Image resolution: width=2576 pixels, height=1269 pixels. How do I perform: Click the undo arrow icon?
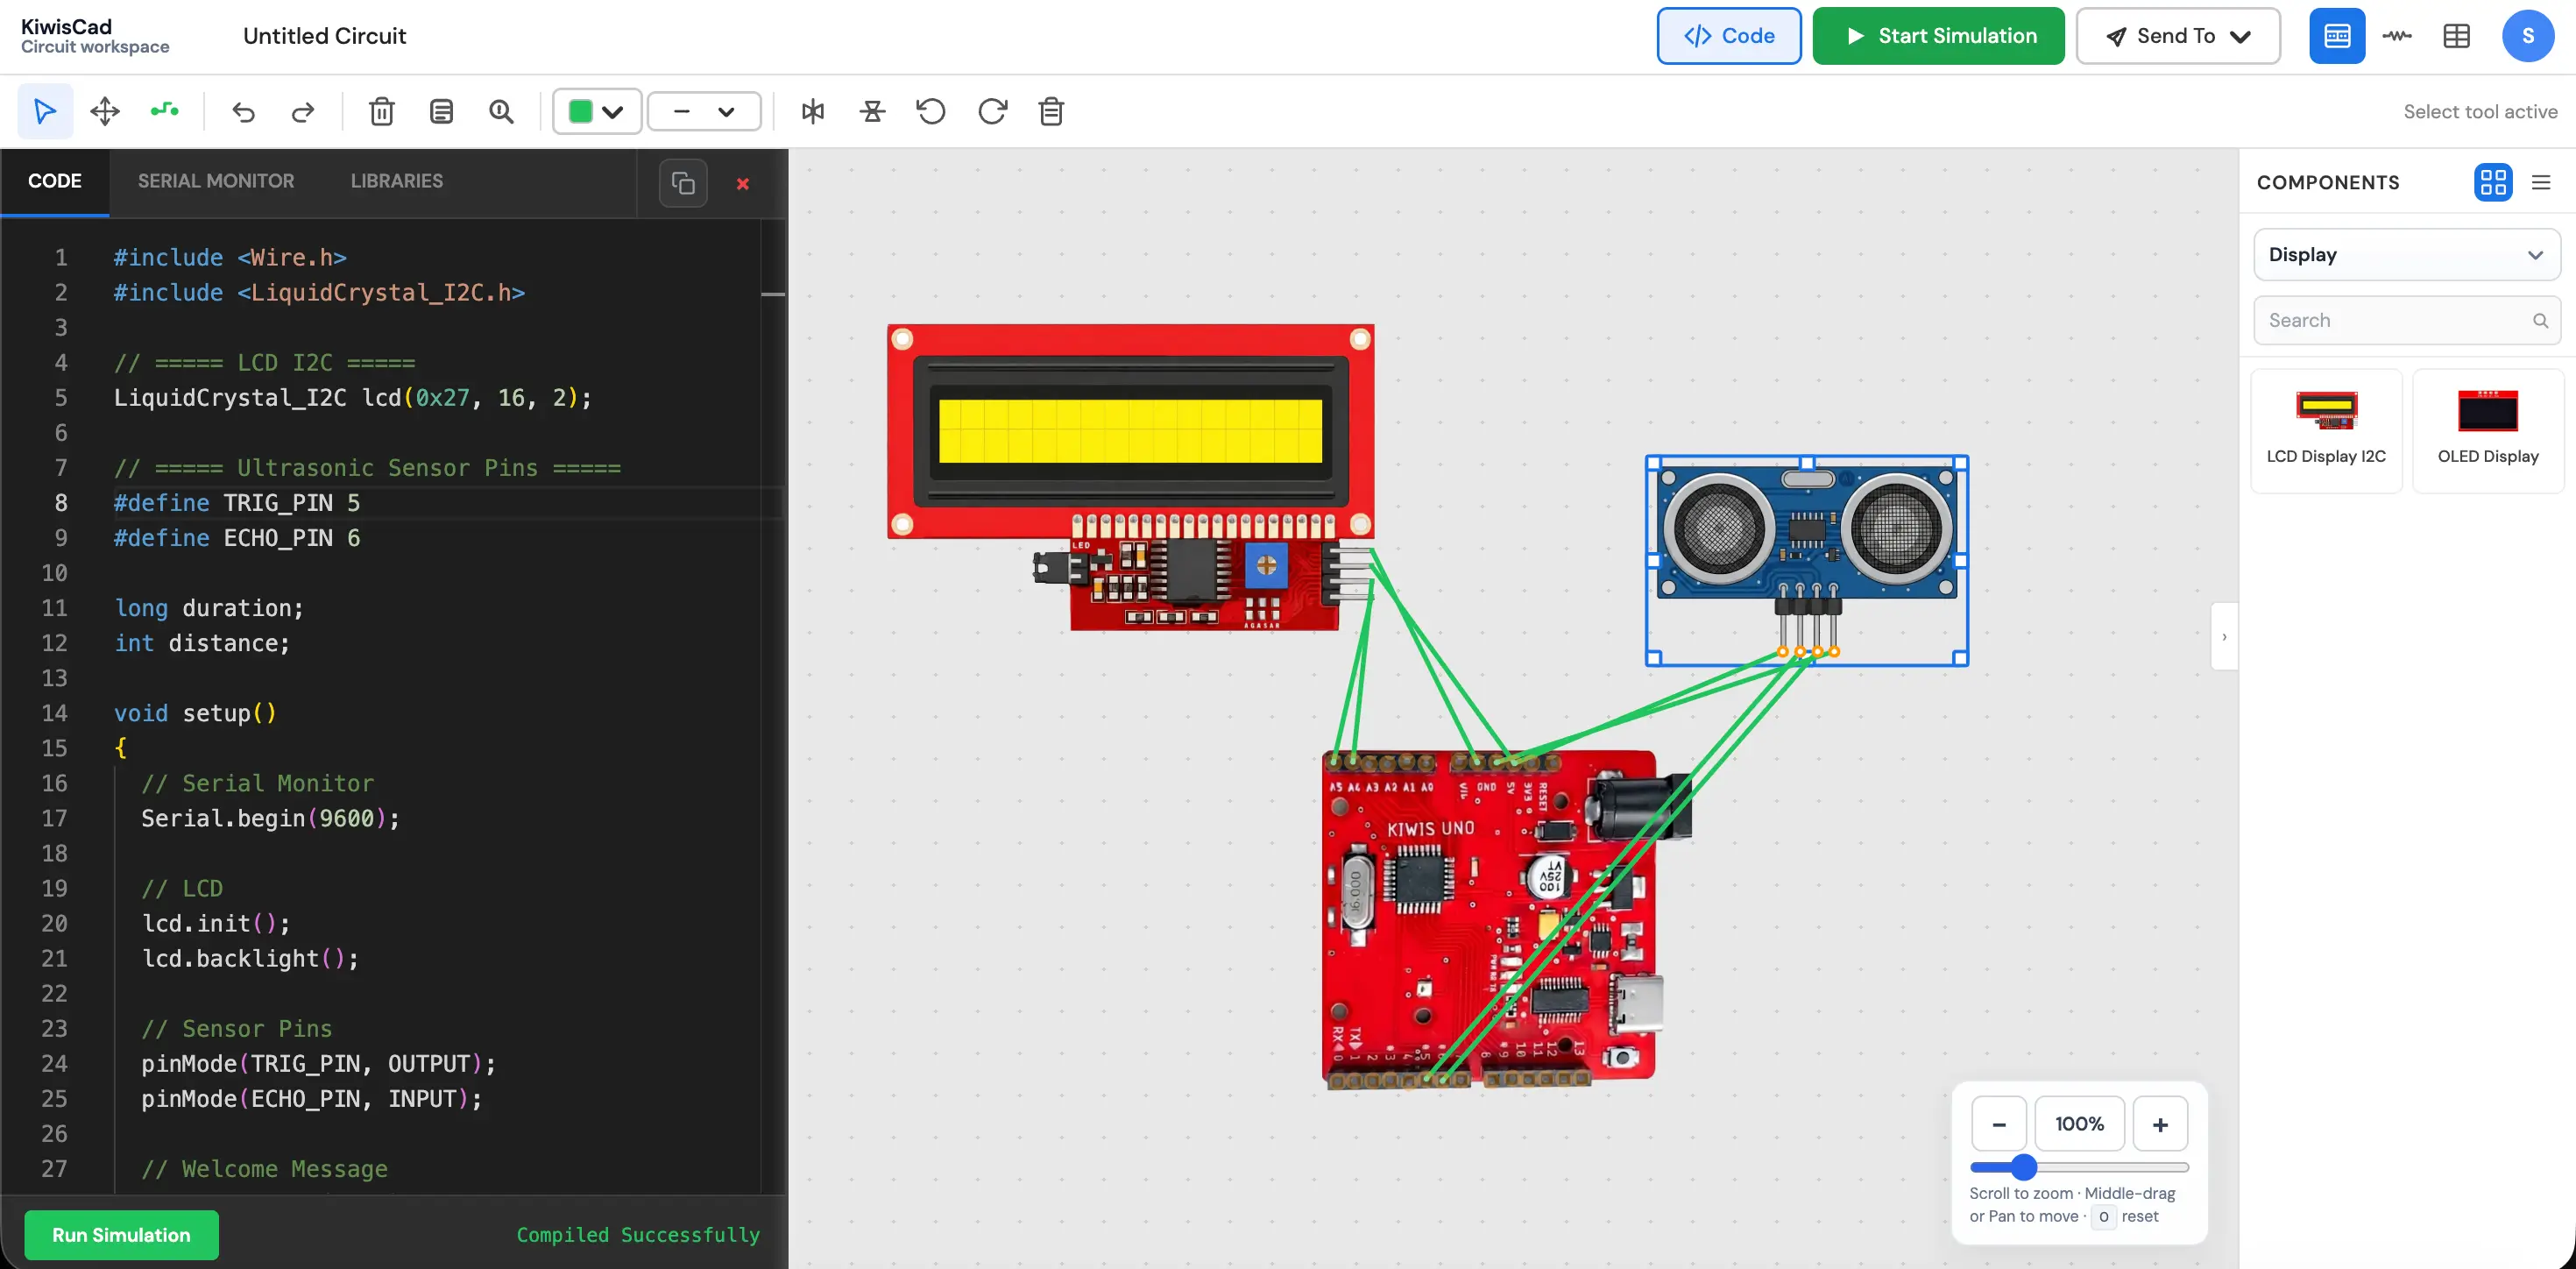click(x=243, y=111)
